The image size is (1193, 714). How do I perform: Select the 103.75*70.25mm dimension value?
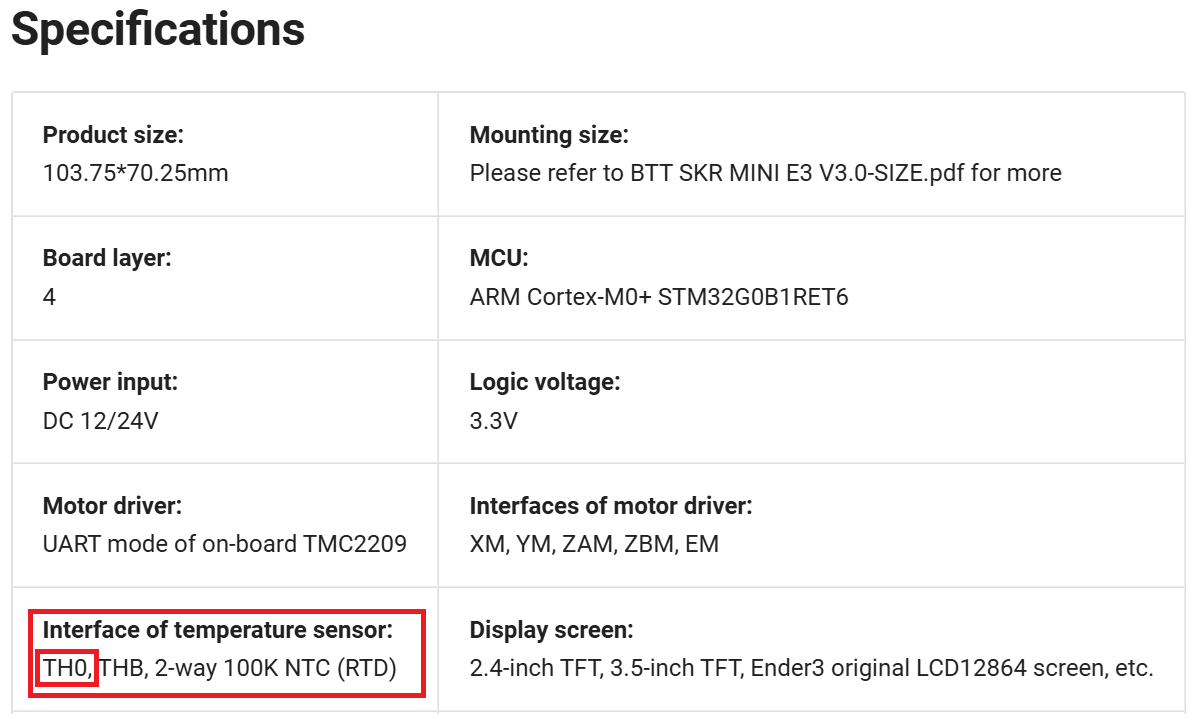pyautogui.click(x=135, y=173)
